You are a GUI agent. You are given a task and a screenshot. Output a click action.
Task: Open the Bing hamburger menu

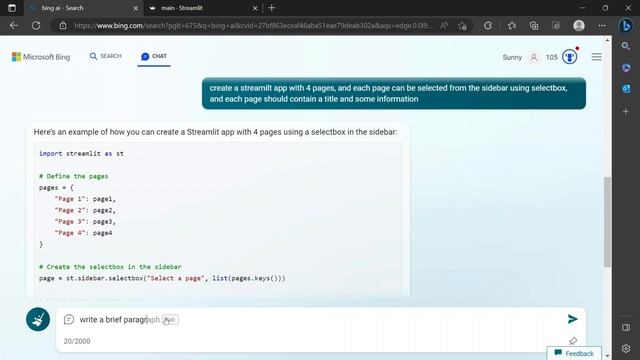[596, 57]
